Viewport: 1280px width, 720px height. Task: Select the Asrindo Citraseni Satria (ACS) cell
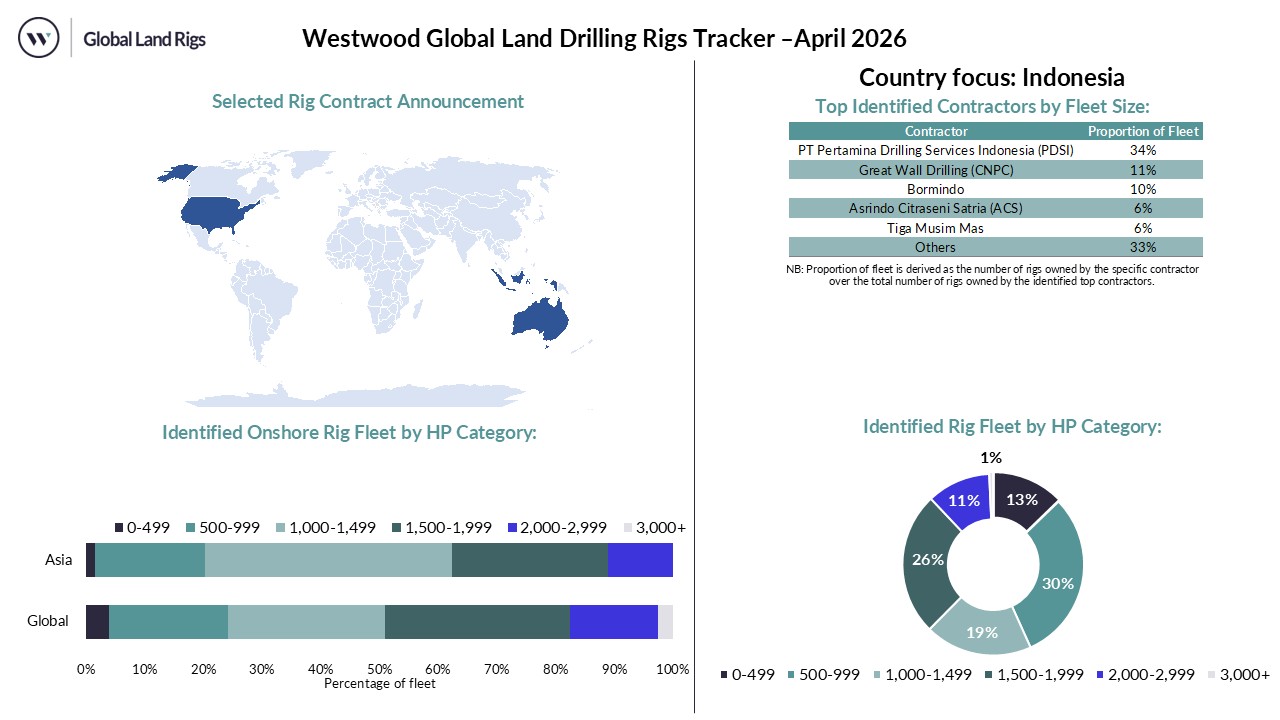[936, 208]
